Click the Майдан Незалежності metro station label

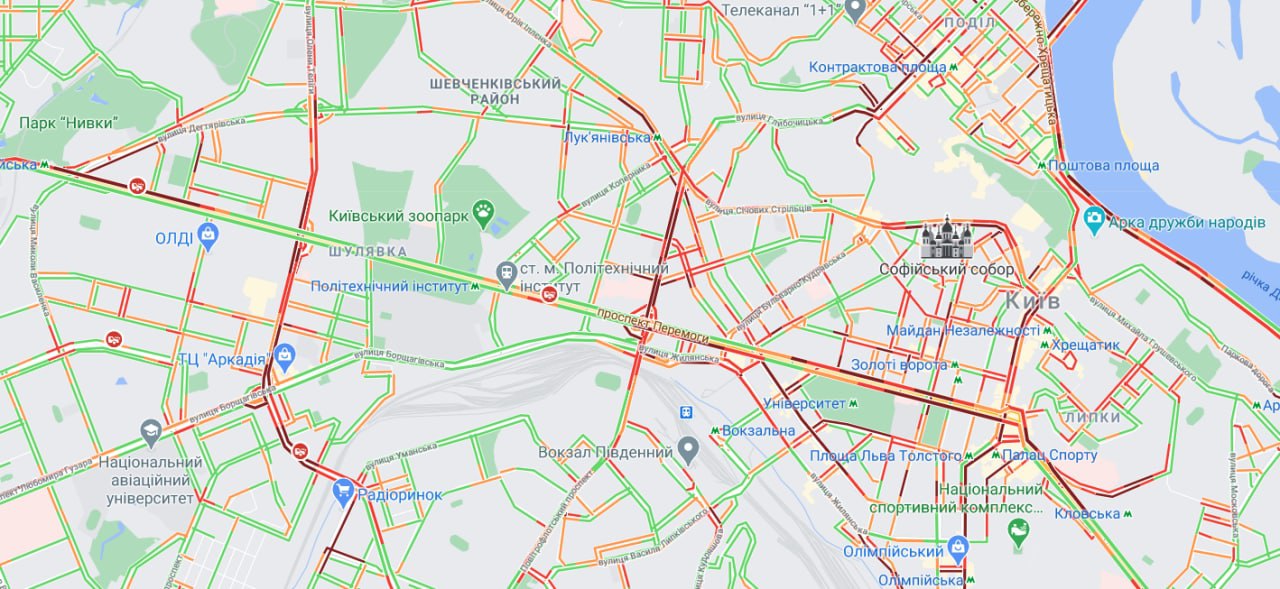[x=963, y=330]
